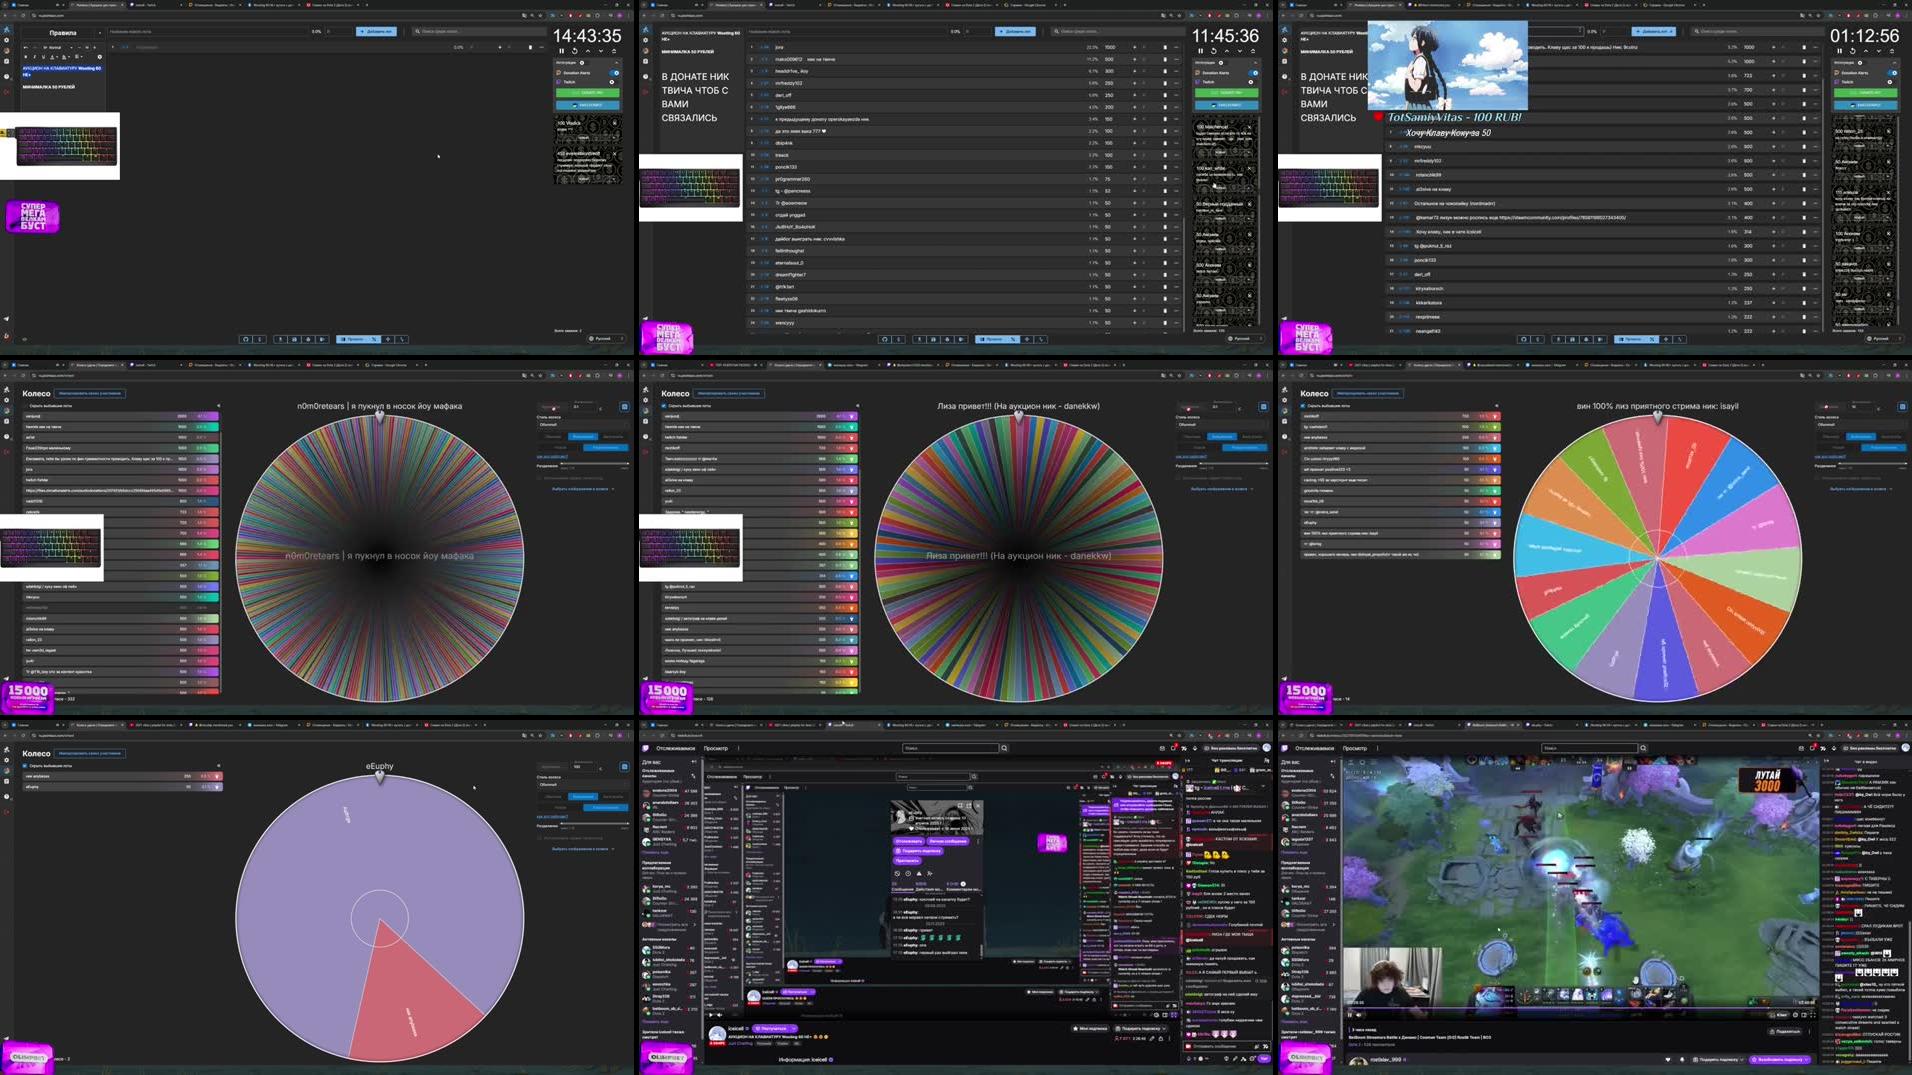Image resolution: width=1912 pixels, height=1075 pixels.
Task: Open the 'как это работает?' link in wheel settings
Action: 552,457
